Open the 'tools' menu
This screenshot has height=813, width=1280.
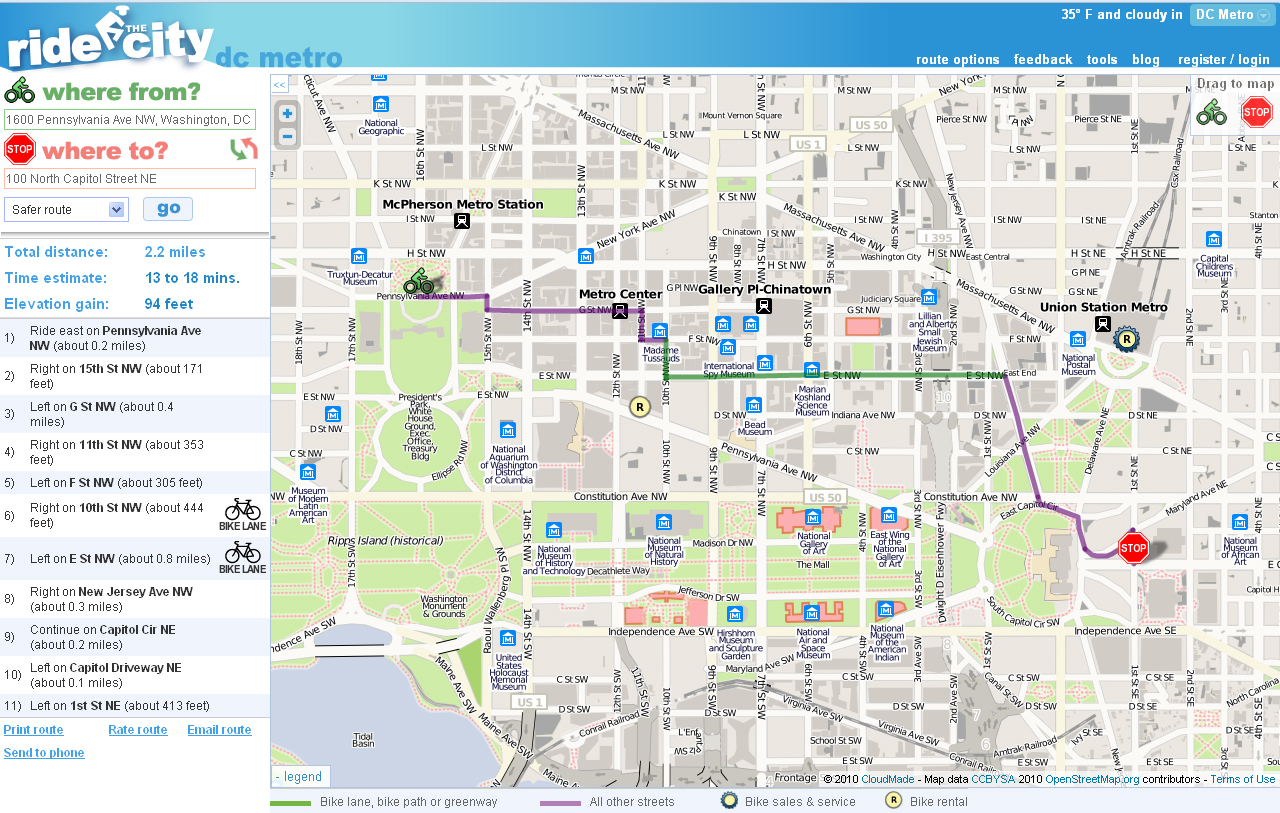click(1102, 59)
